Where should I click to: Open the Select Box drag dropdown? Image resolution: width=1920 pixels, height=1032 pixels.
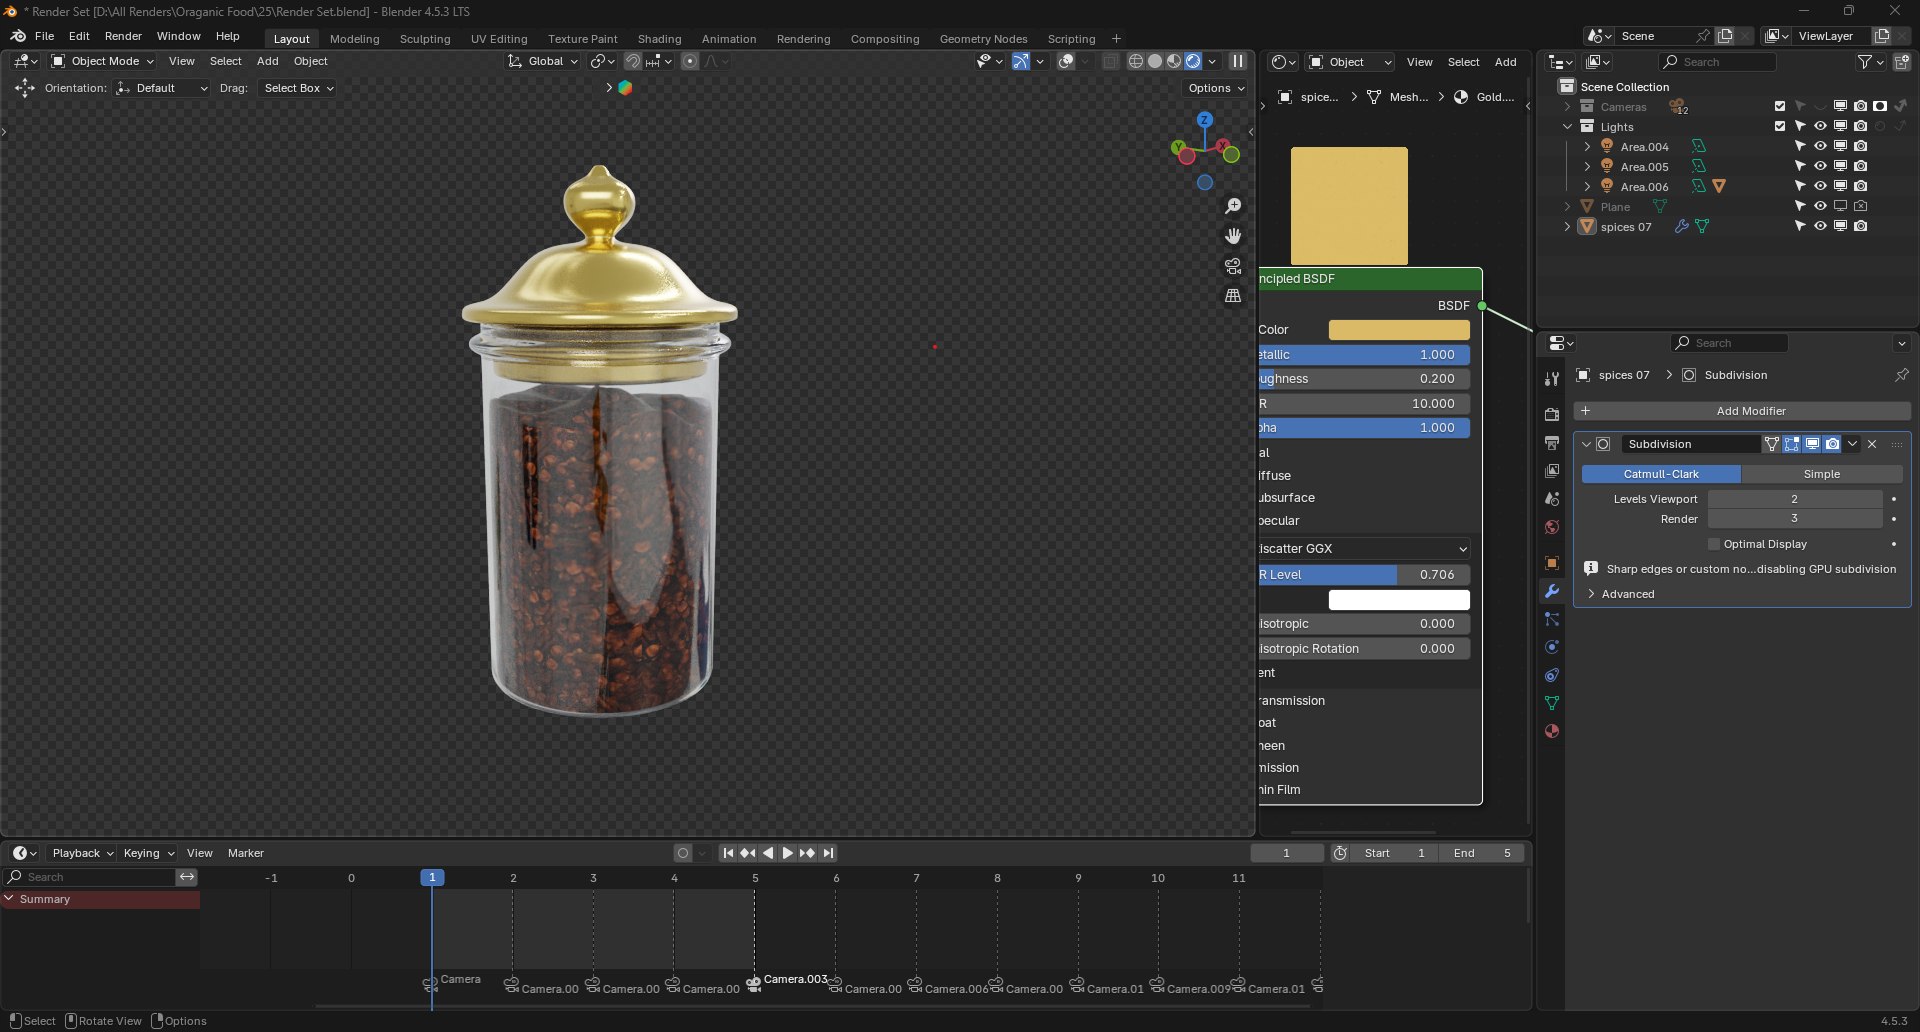point(298,88)
